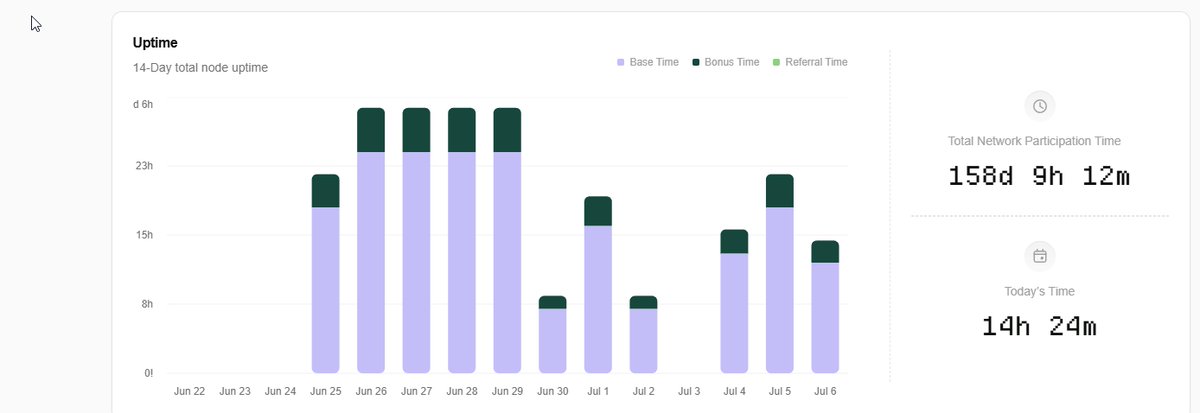This screenshot has width=1200, height=413.
Task: Click the Today's Time label
Action: 1039,291
